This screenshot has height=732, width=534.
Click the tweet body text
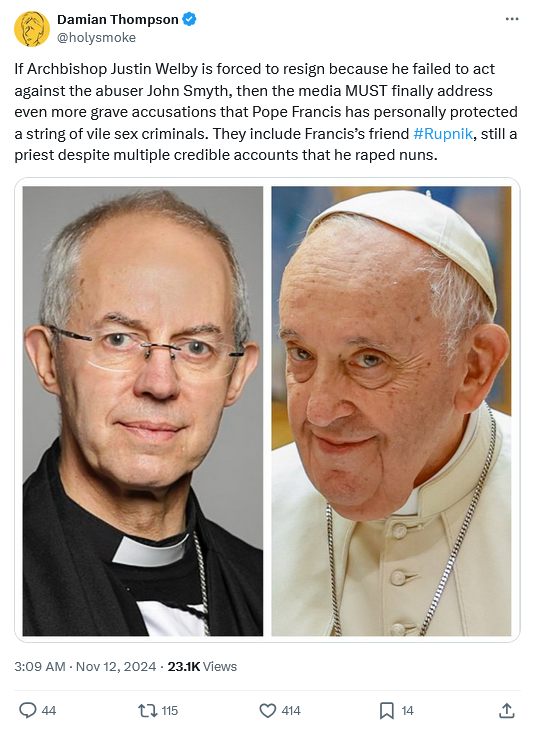(266, 112)
